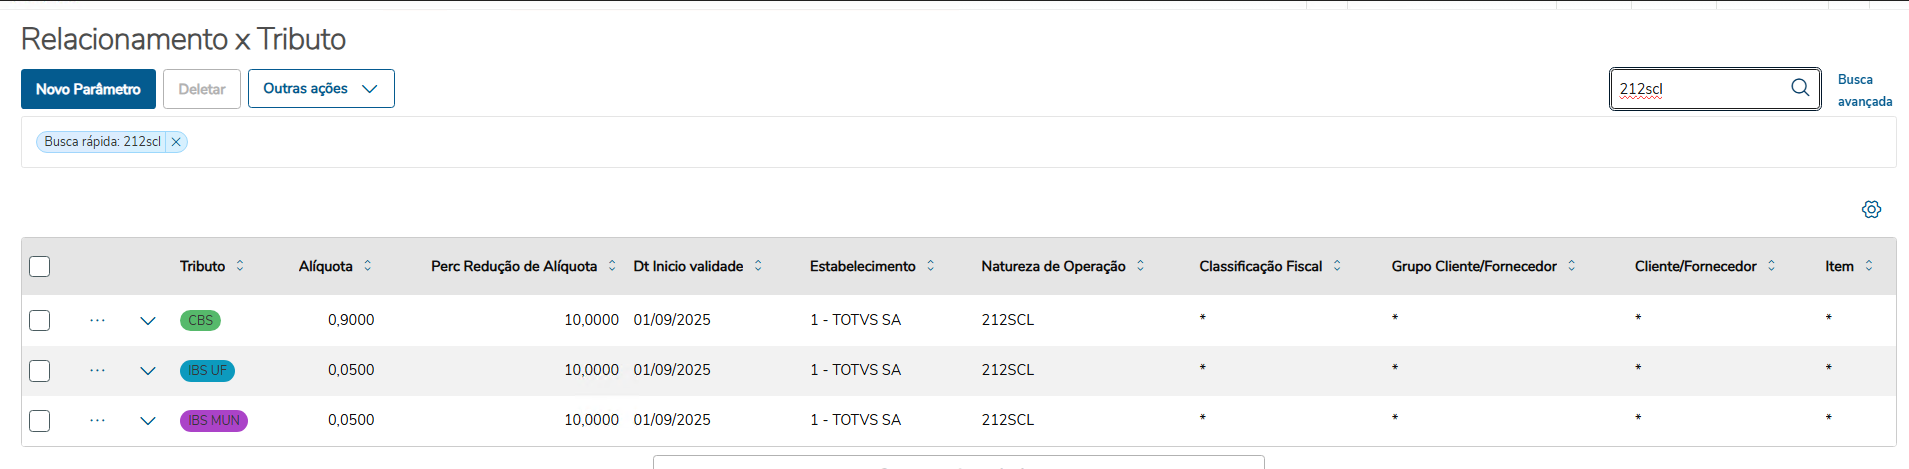This screenshot has width=1909, height=469.
Task: Select the CBS row checkbox
Action: 40,320
